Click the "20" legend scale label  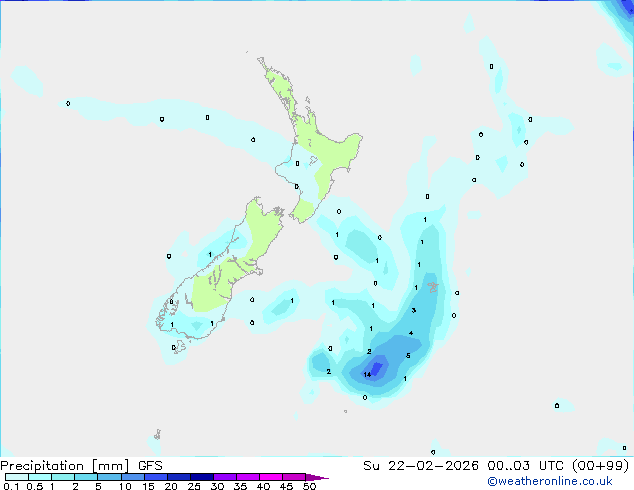tap(171, 486)
